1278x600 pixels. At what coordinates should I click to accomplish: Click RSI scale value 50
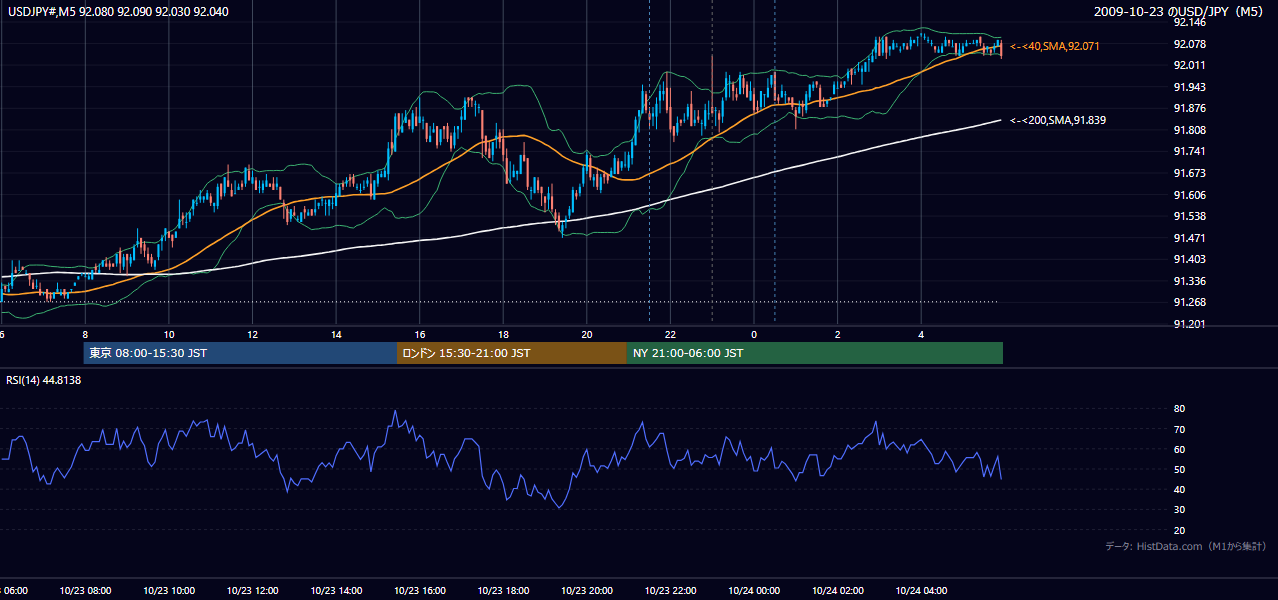[x=1179, y=469]
